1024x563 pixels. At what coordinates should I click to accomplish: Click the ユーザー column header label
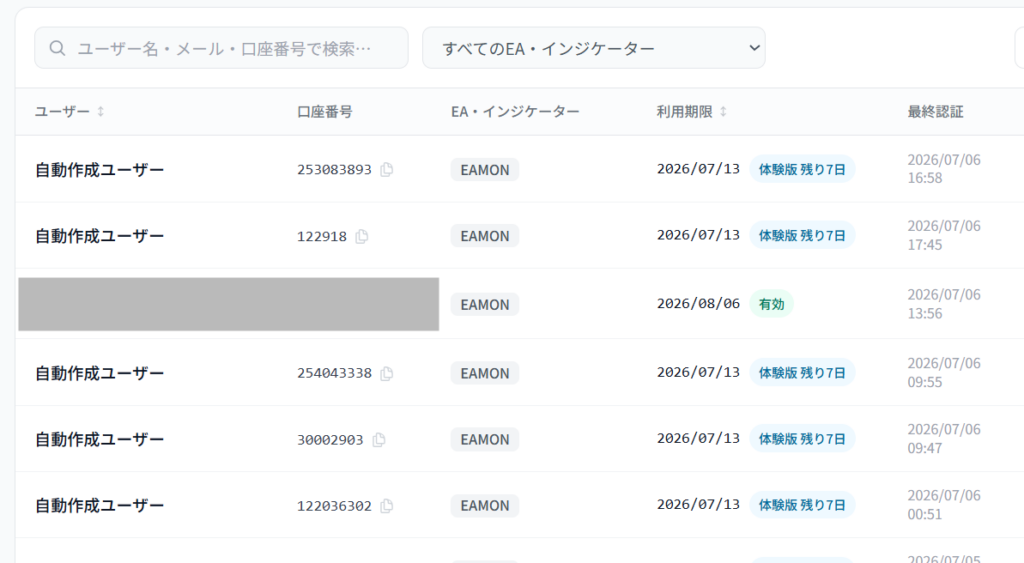[x=62, y=112]
